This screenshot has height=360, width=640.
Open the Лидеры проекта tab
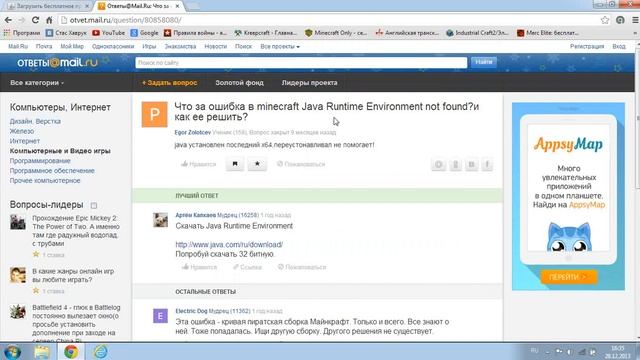click(x=309, y=83)
